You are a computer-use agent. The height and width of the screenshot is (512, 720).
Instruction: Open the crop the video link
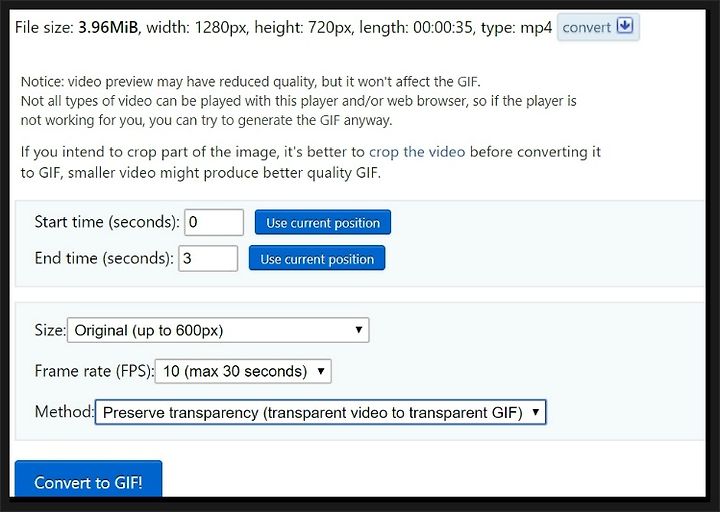click(x=417, y=152)
